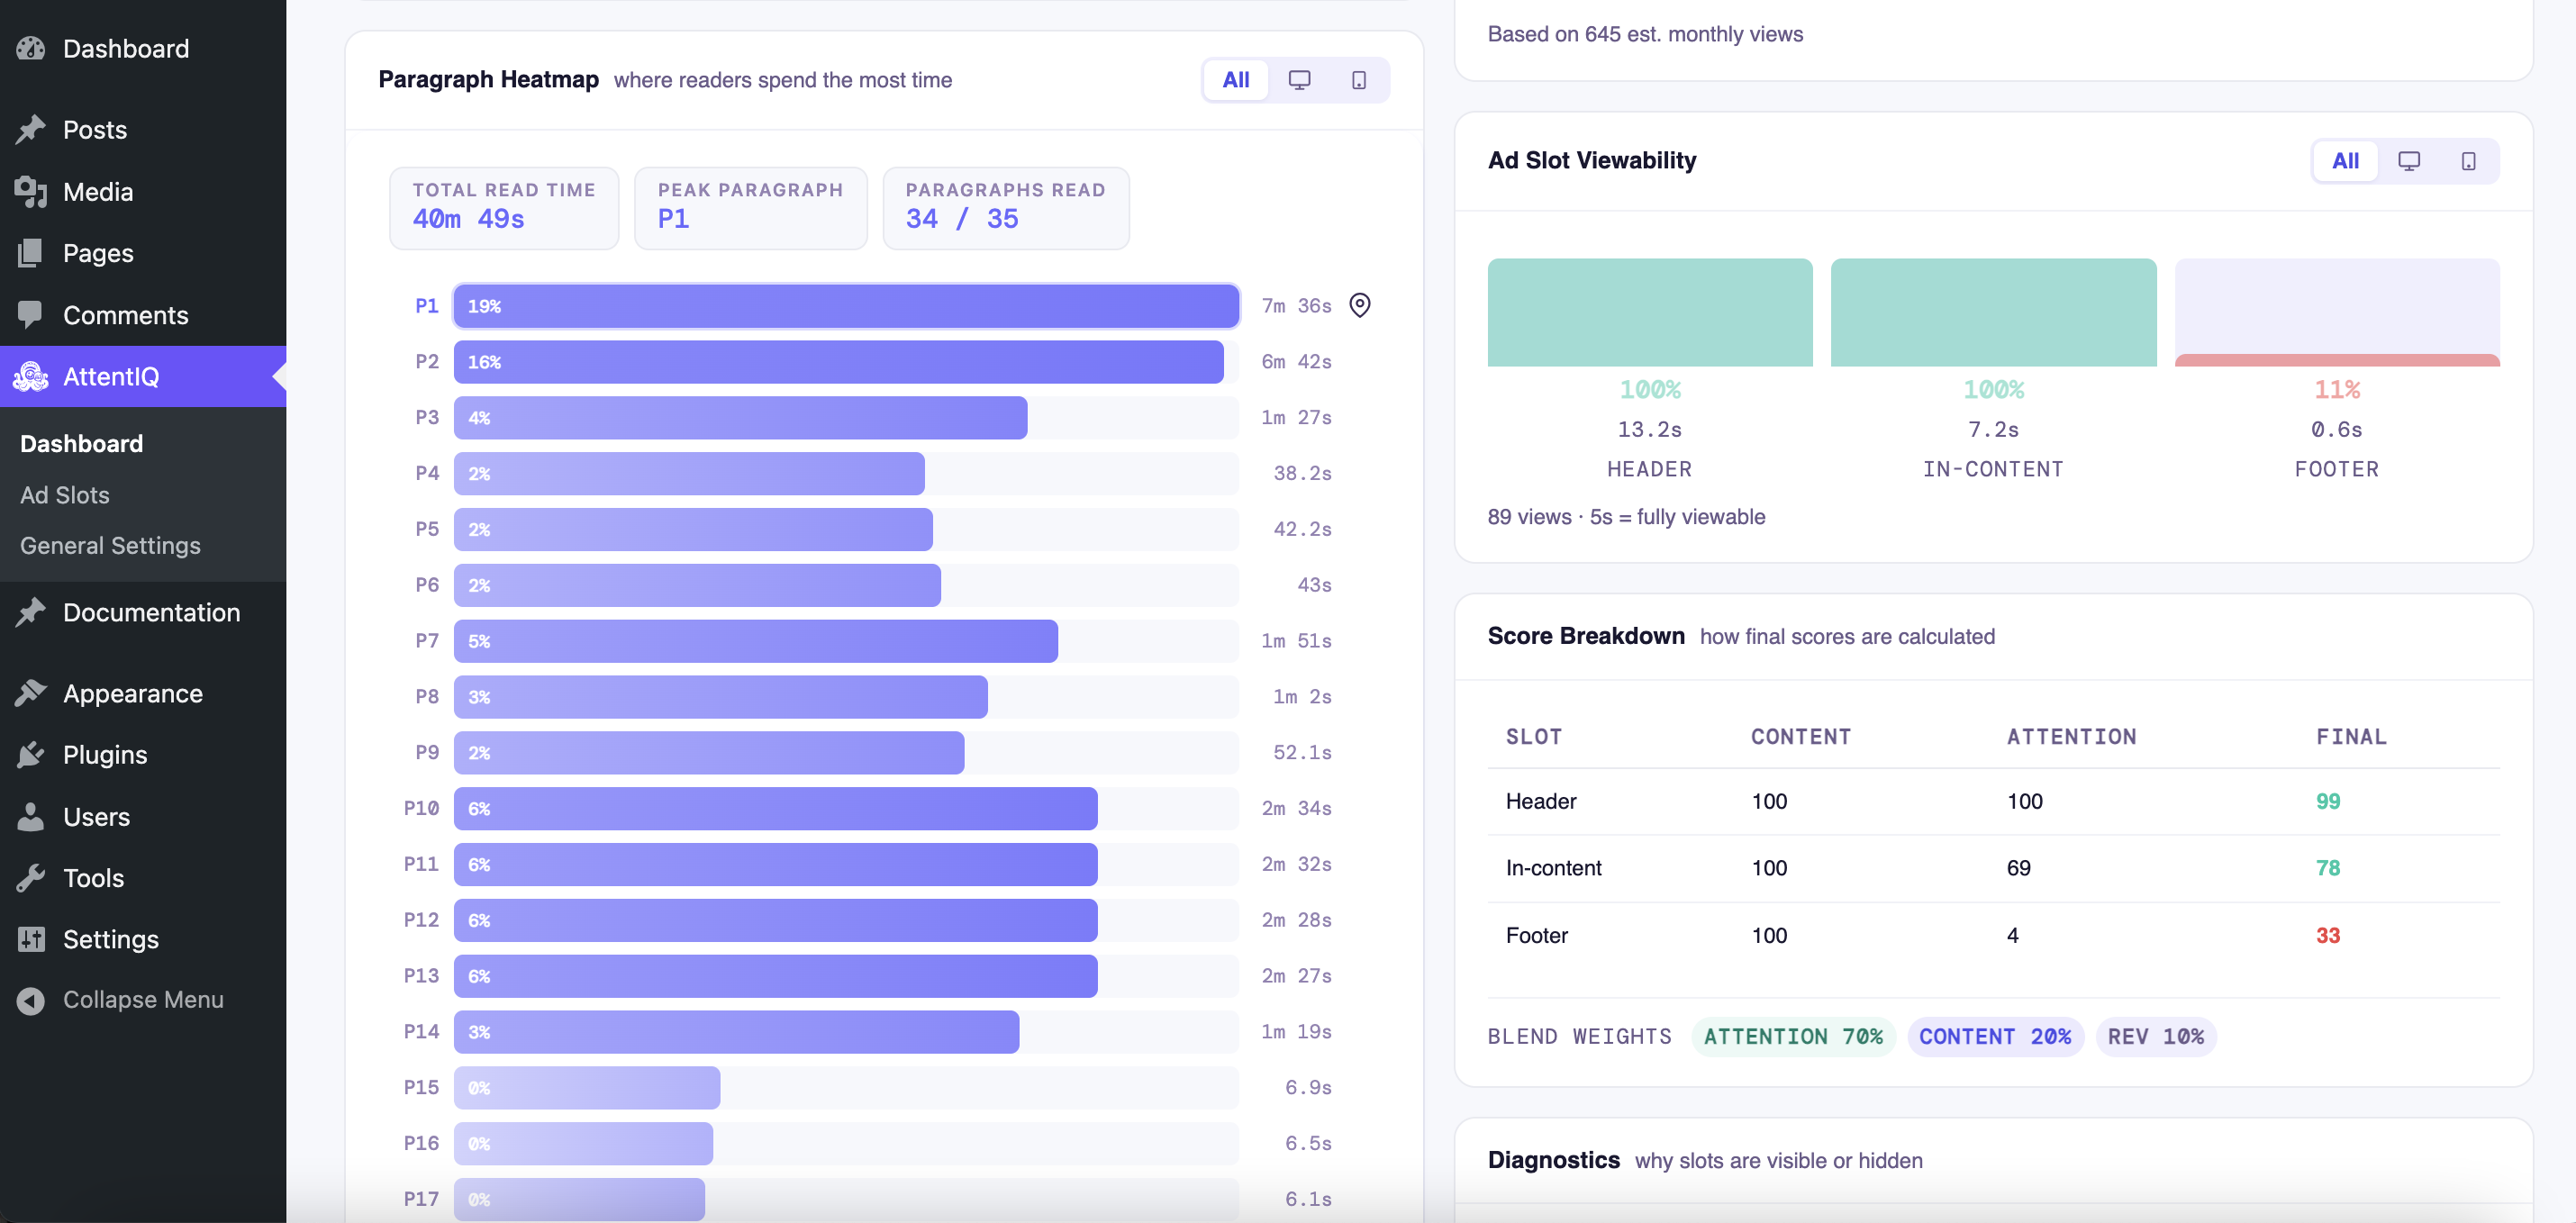Viewport: 2576px width, 1223px height.
Task: Click the All filter in Paragraph Heatmap
Action: tap(1236, 80)
